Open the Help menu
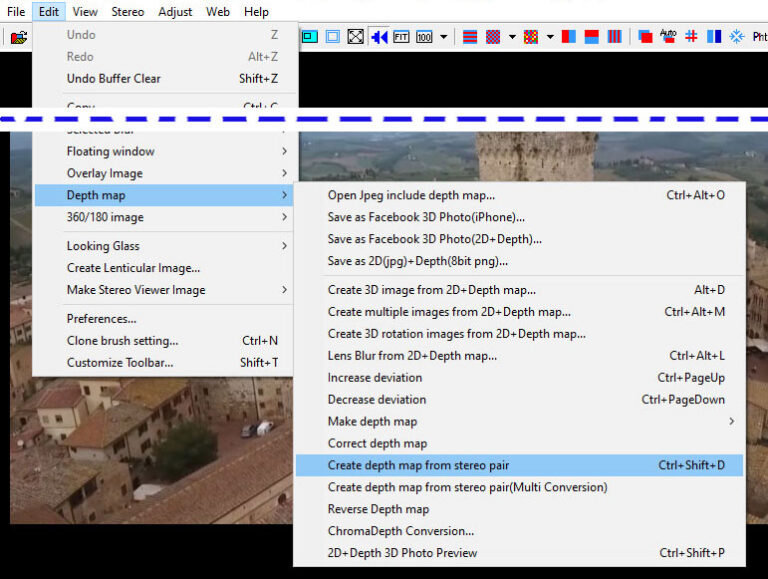The width and height of the screenshot is (768, 579). [256, 12]
